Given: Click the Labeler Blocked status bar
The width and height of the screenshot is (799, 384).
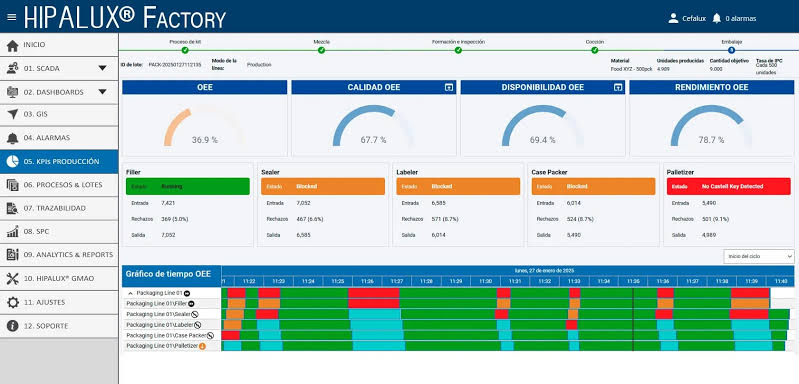Looking at the screenshot, I should pyautogui.click(x=458, y=186).
